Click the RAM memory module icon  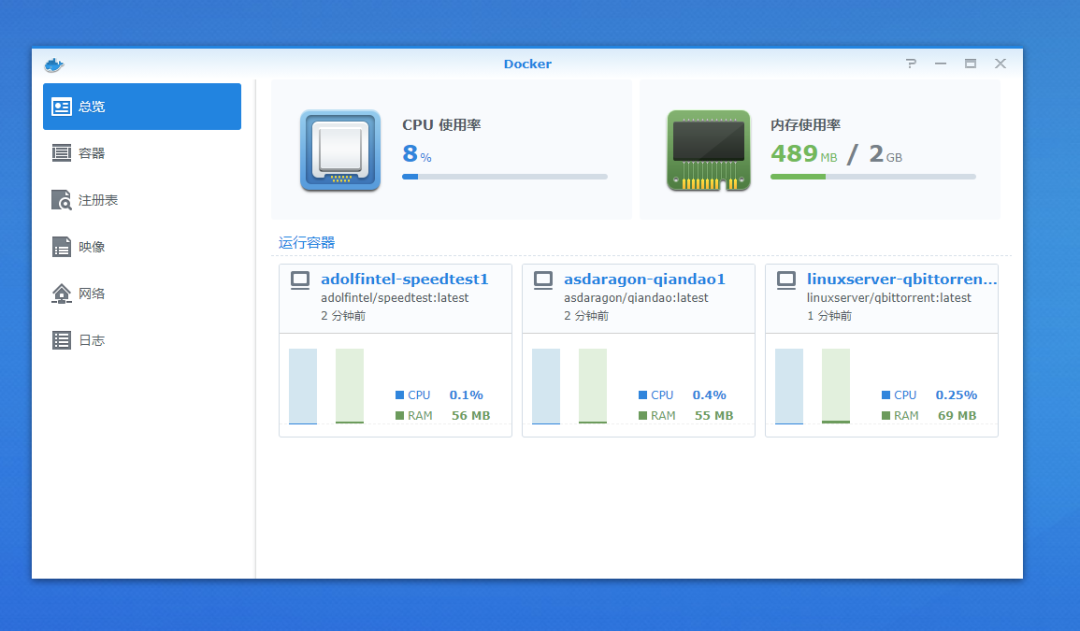point(708,150)
